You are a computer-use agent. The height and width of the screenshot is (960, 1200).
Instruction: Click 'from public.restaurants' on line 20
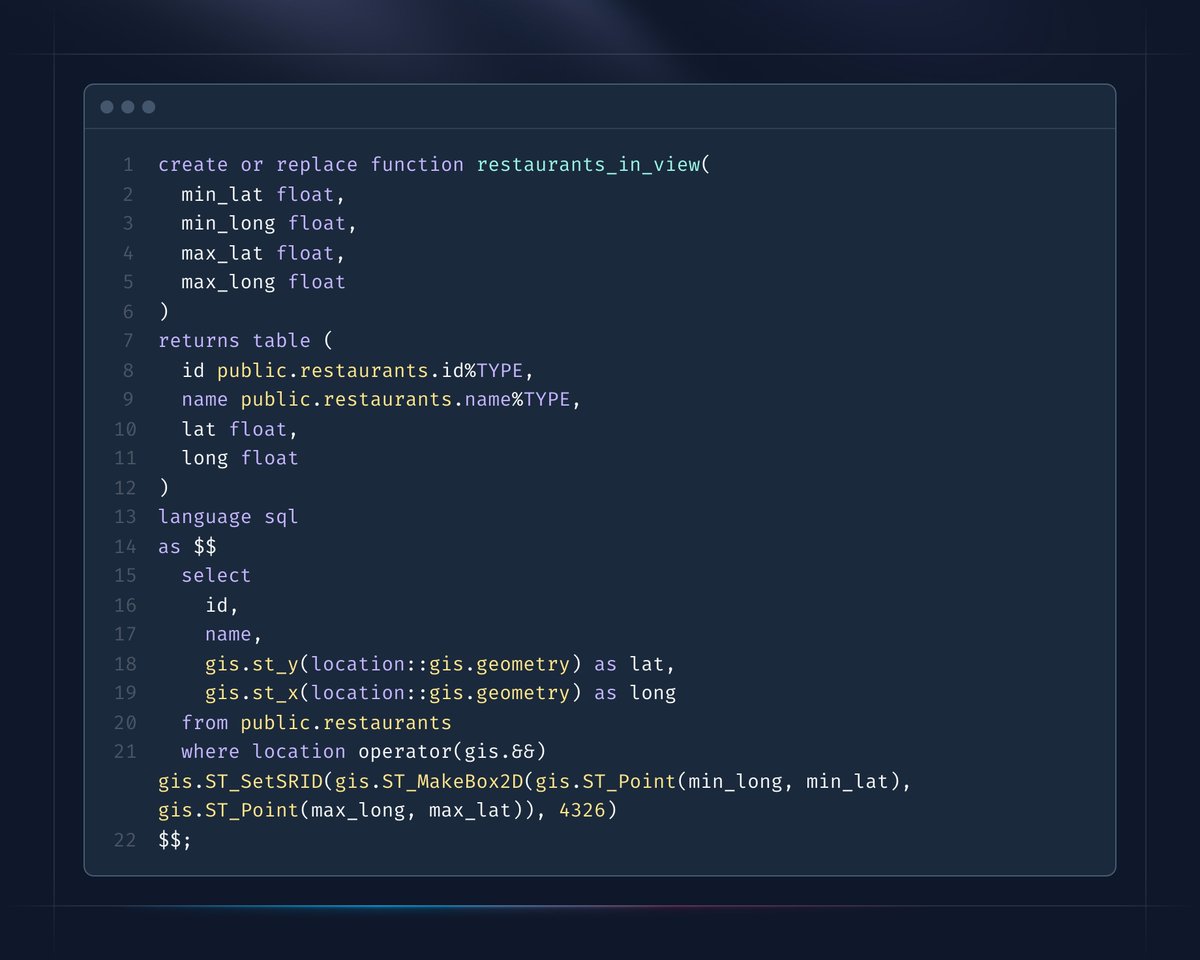pyautogui.click(x=316, y=722)
